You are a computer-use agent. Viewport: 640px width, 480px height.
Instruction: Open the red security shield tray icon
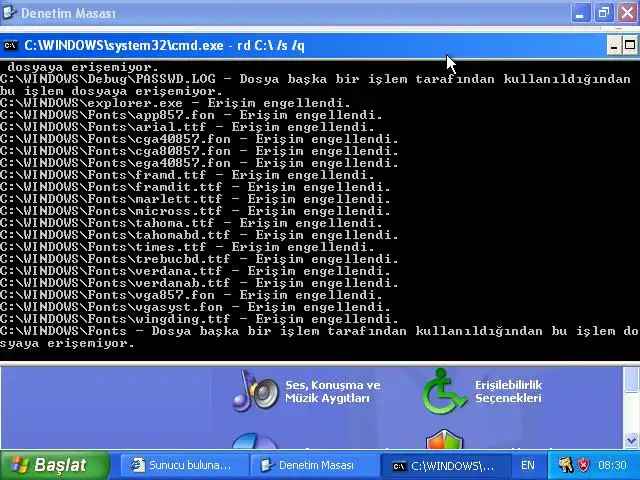point(584,465)
